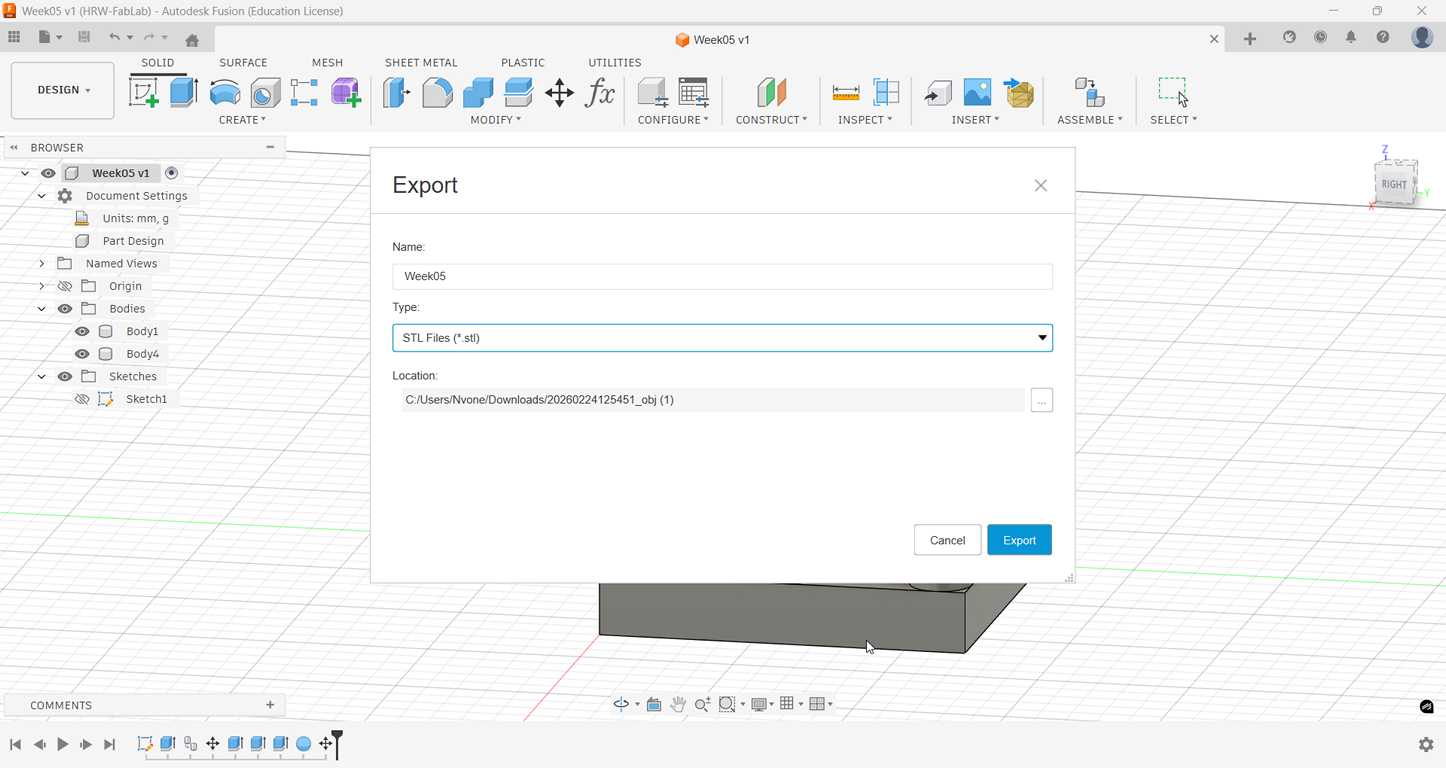Open Change Parameters (fx) tool
The image size is (1446, 768).
coord(600,93)
